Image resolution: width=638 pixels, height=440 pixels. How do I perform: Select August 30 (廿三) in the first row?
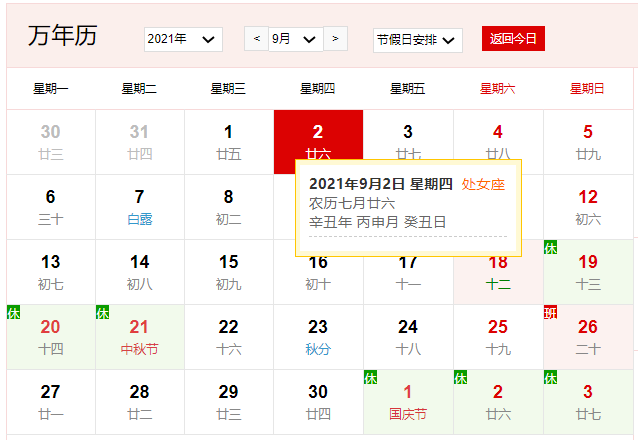(51, 142)
